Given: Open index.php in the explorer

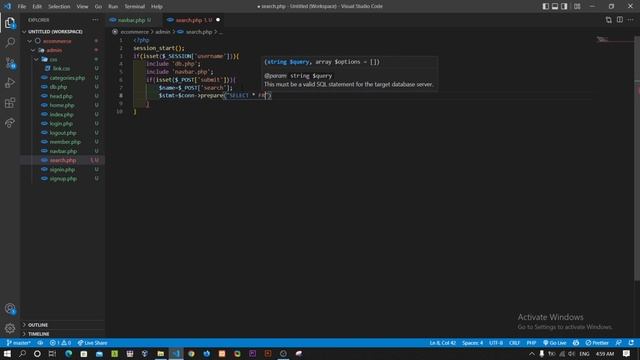Looking at the screenshot, I should point(61,114).
